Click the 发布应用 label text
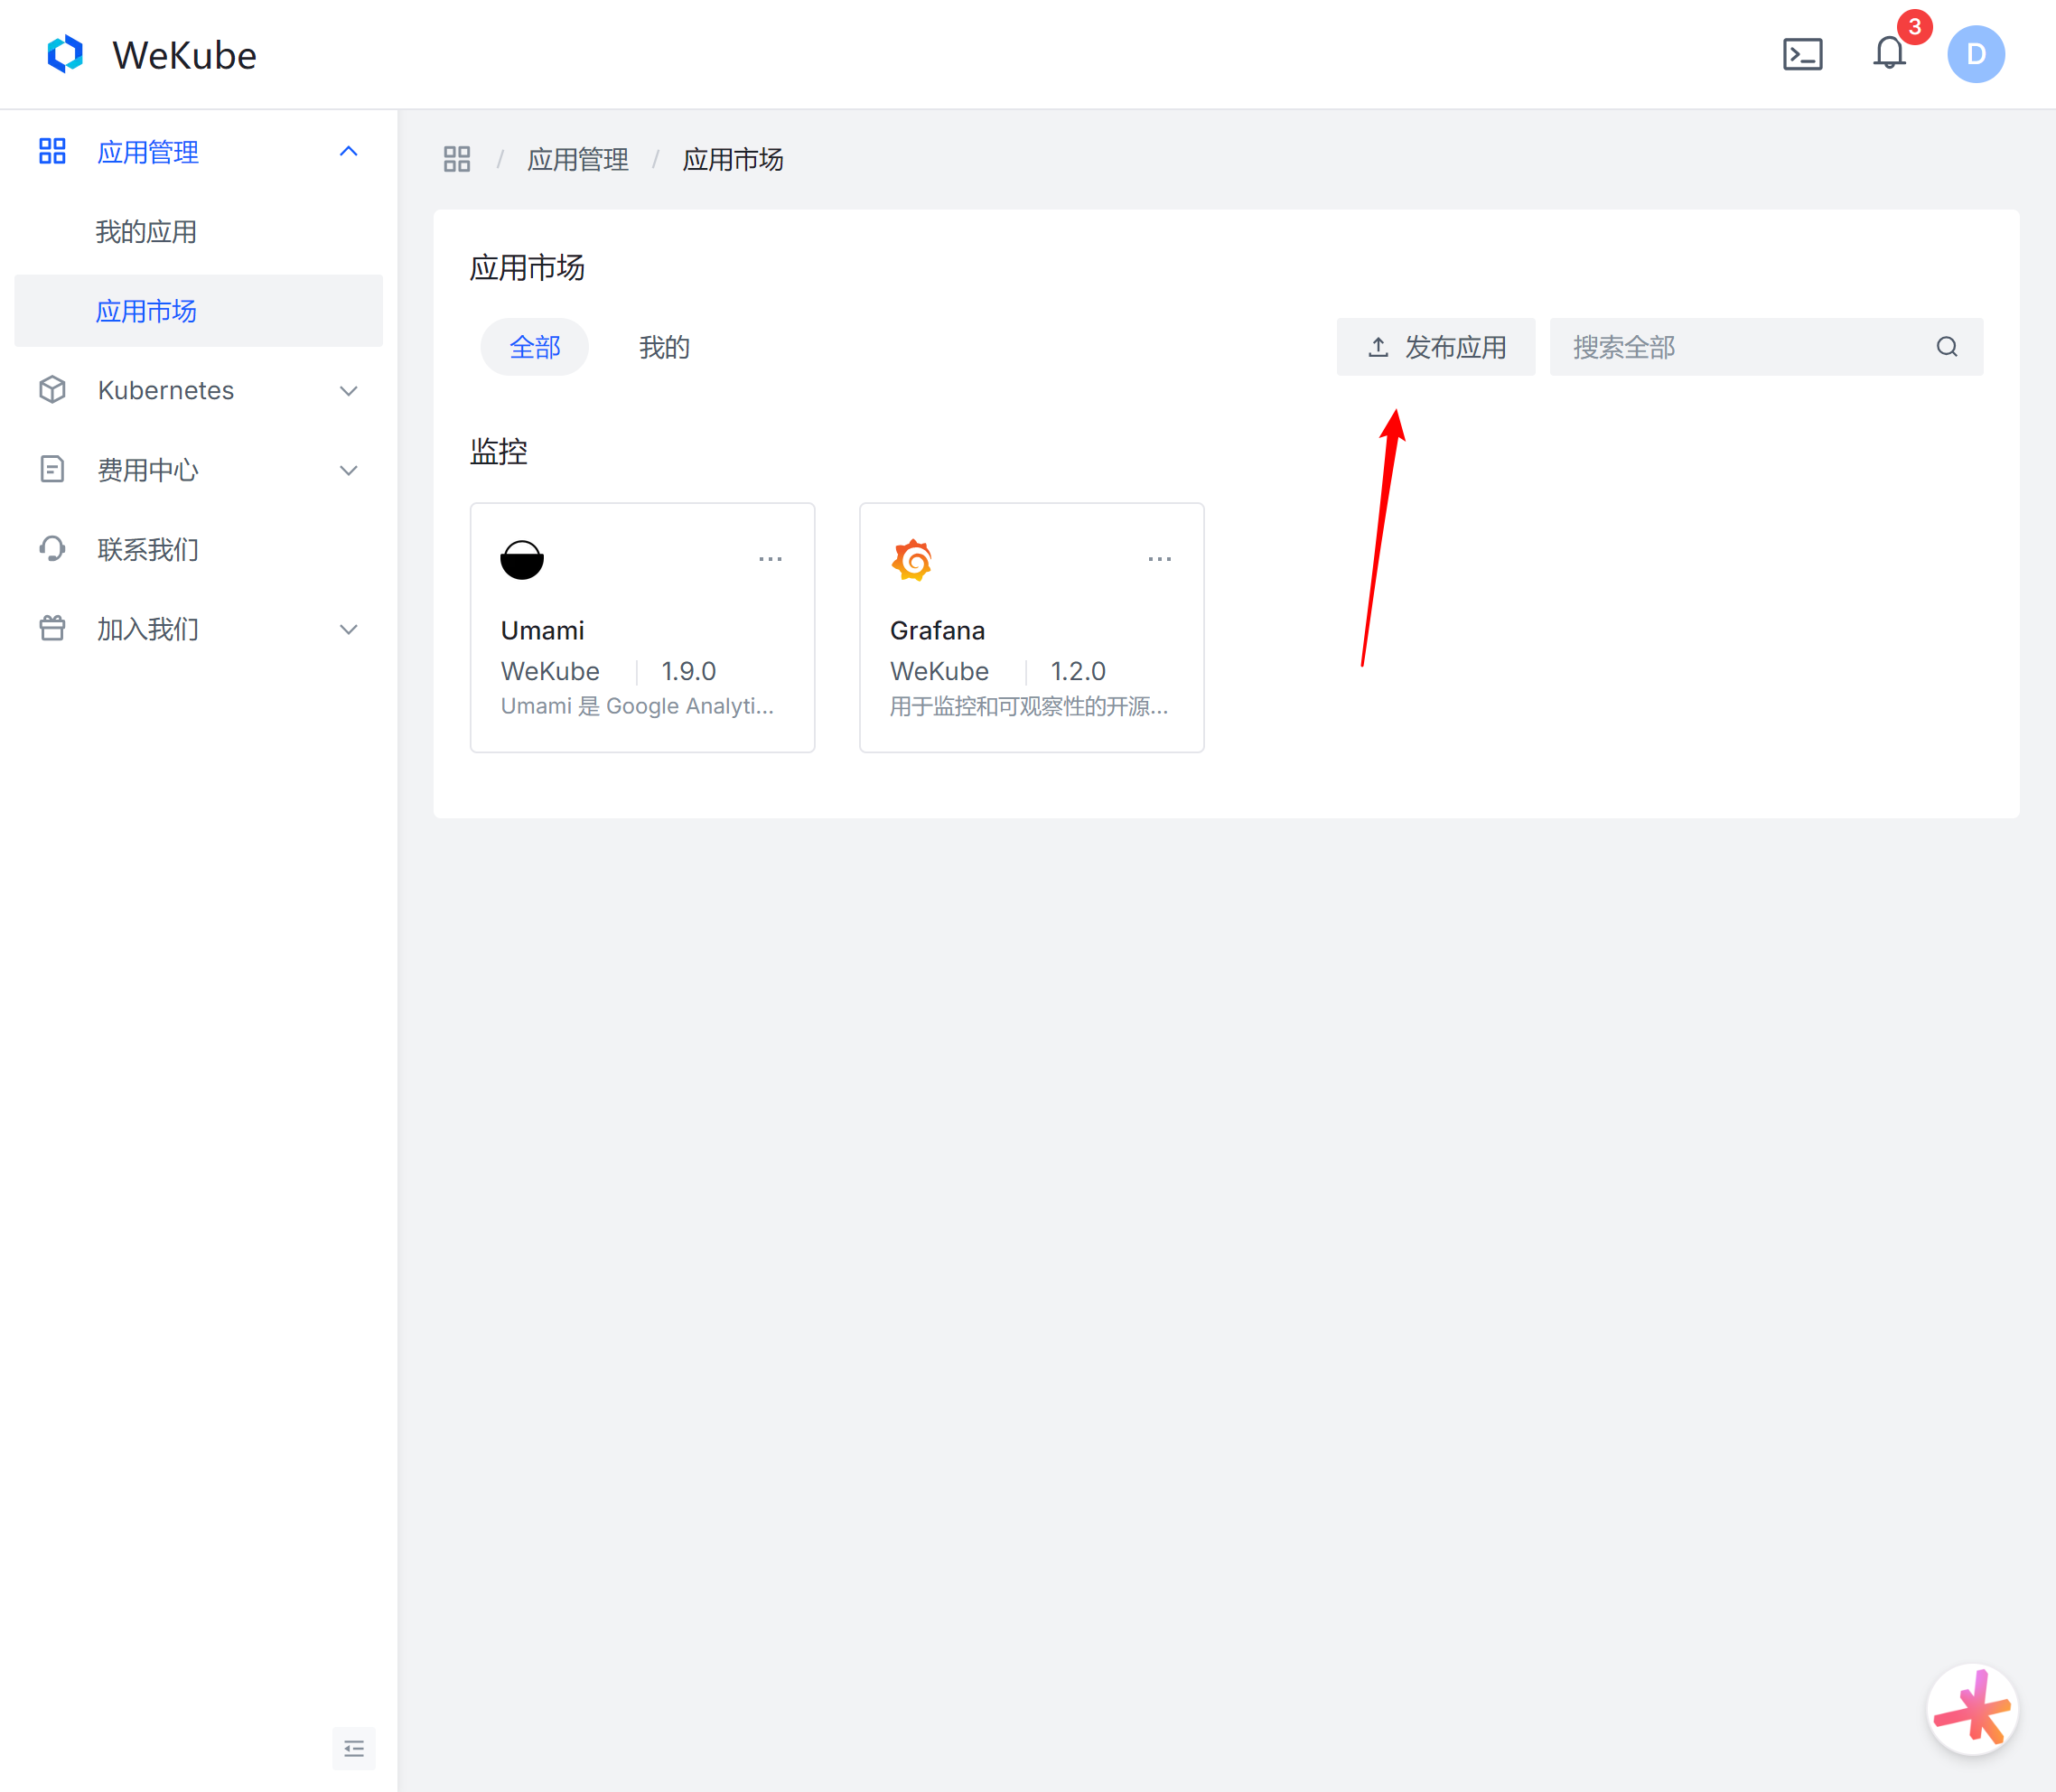2056x1792 pixels. tap(1455, 347)
